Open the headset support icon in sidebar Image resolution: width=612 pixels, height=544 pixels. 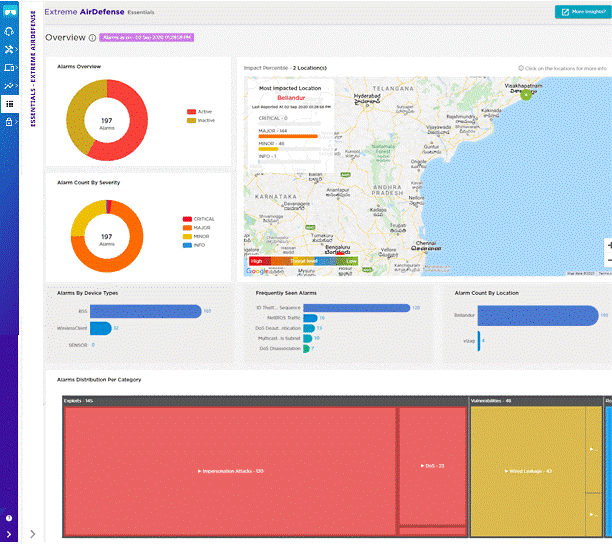(x=9, y=30)
